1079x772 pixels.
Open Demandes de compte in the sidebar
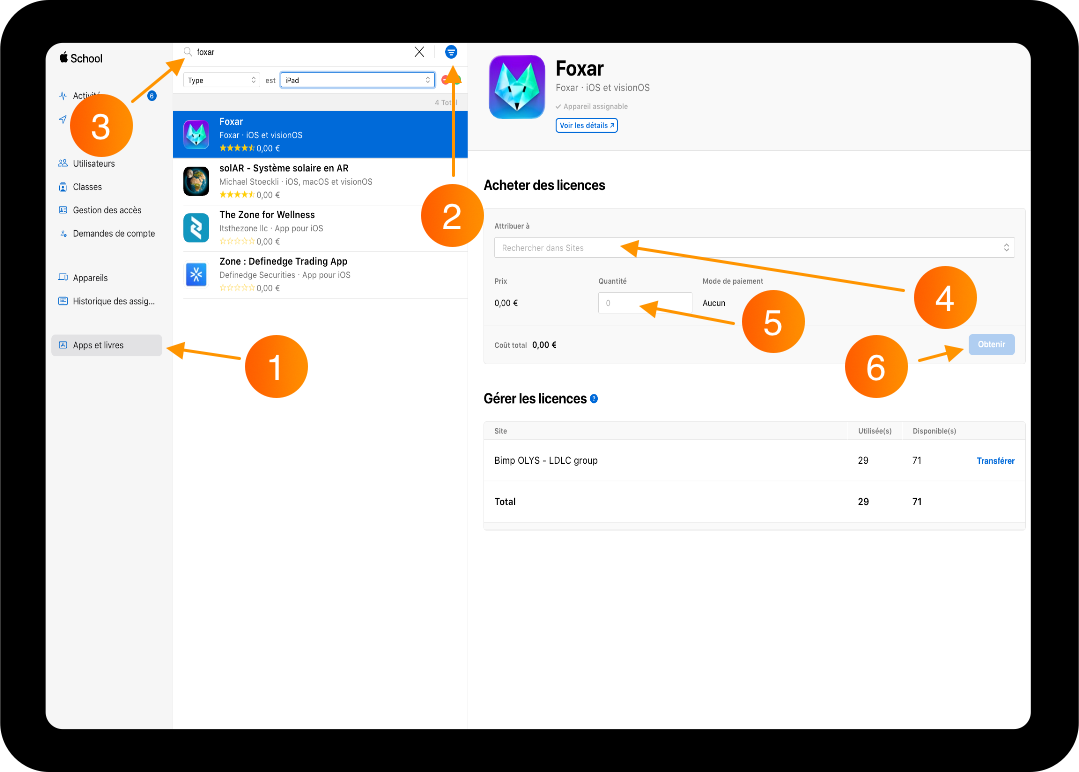click(x=114, y=234)
